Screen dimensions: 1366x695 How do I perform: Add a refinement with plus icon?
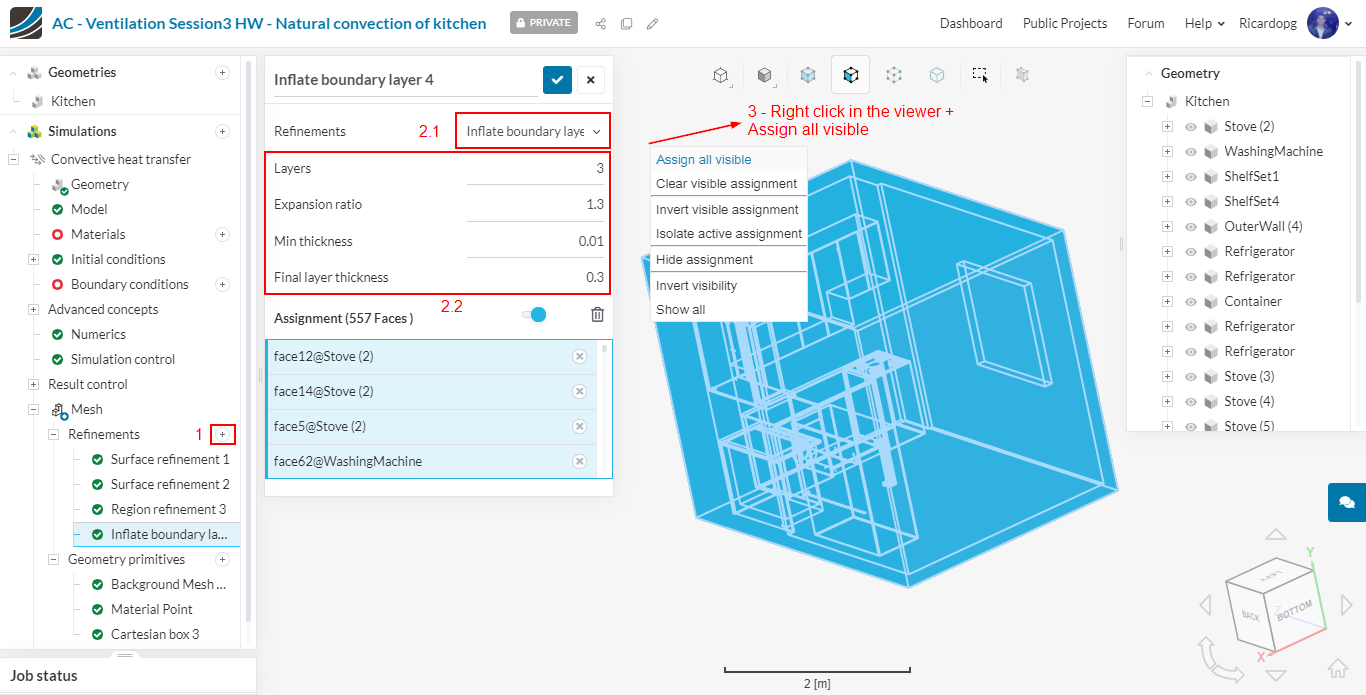coord(222,435)
